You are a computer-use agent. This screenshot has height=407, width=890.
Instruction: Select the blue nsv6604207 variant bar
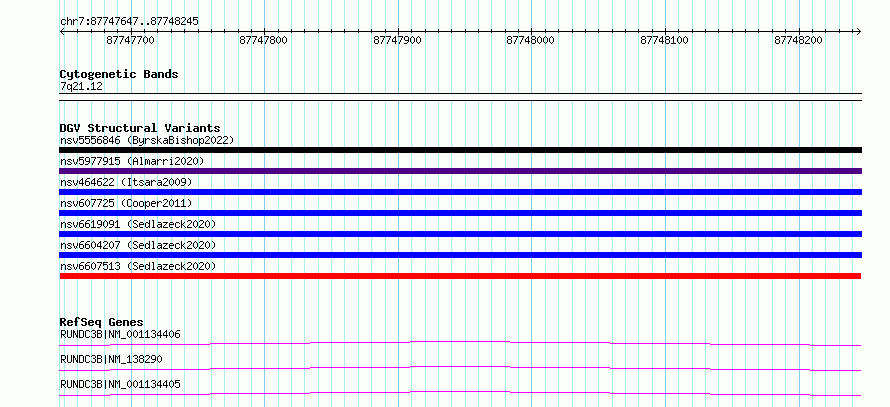coord(460,255)
